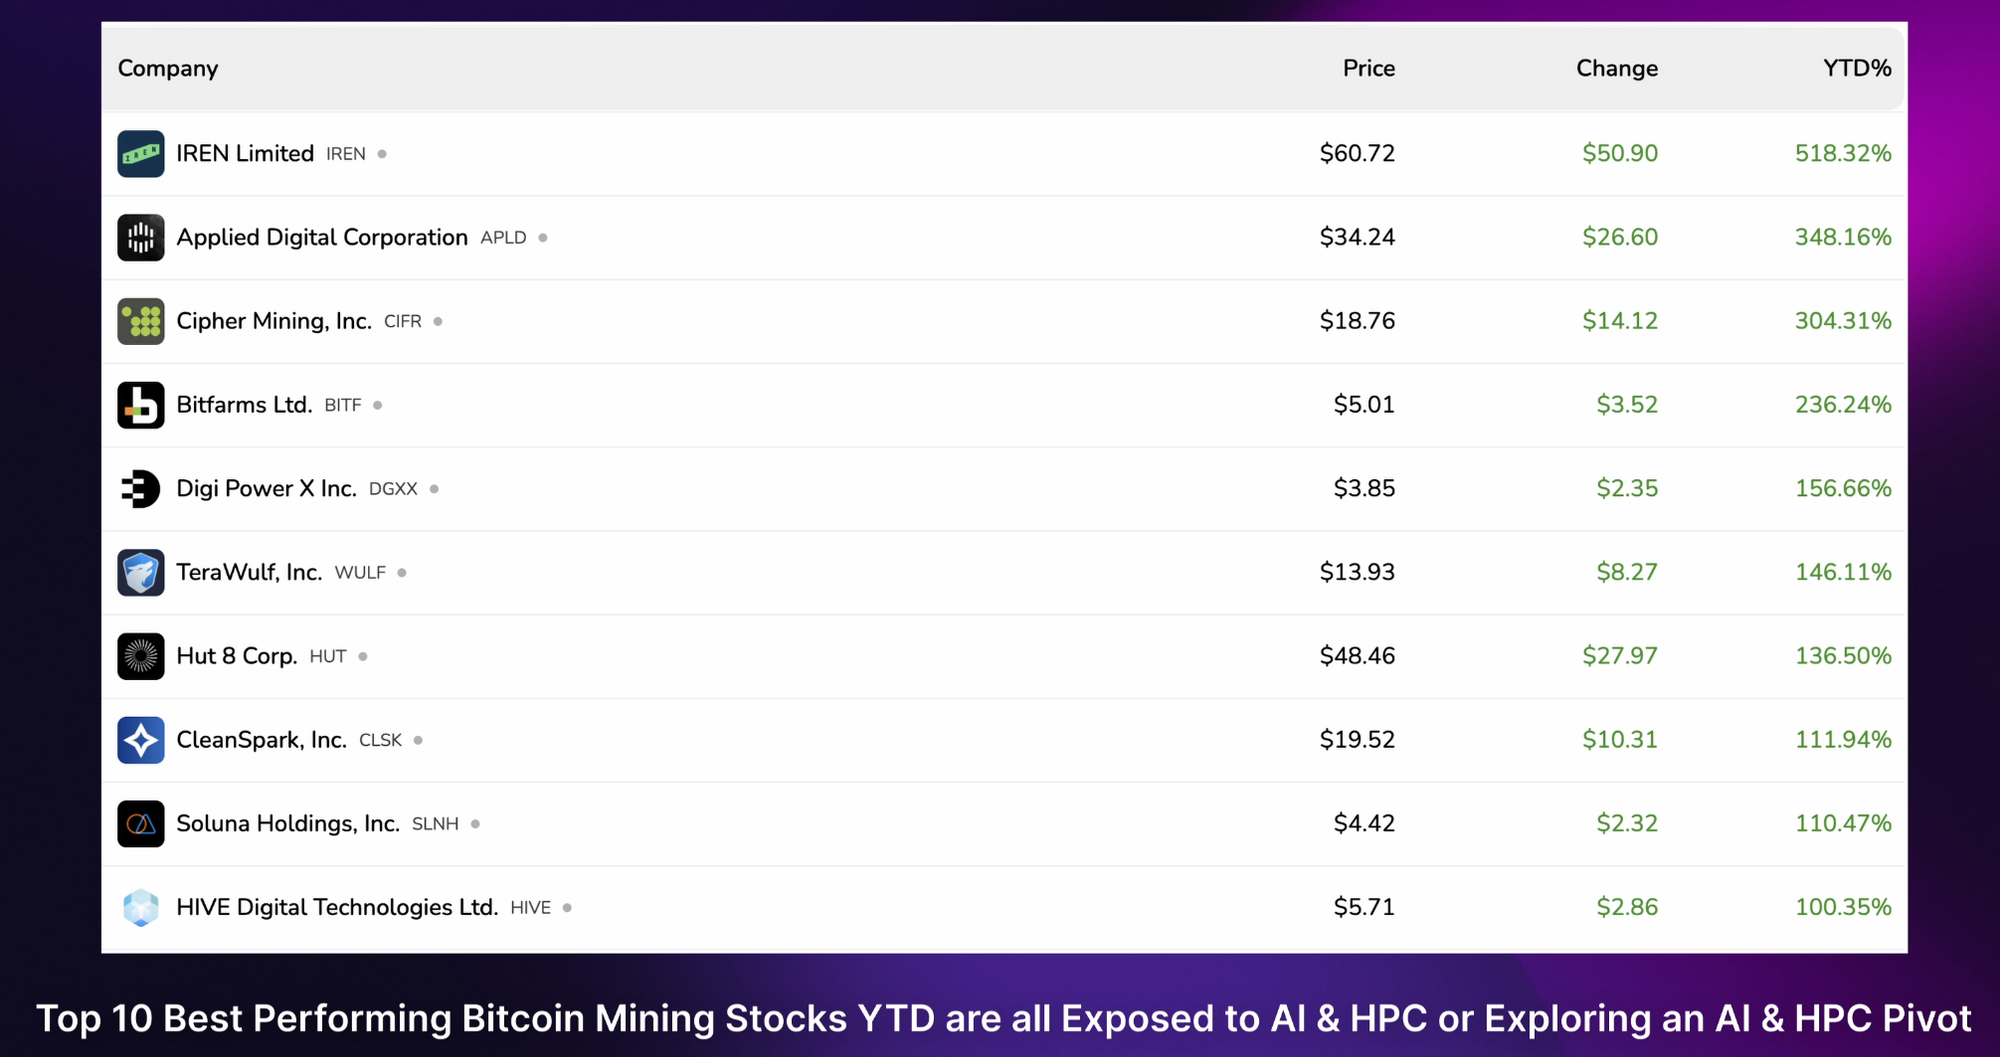
Task: Open the IREN Limited company name link
Action: [245, 154]
